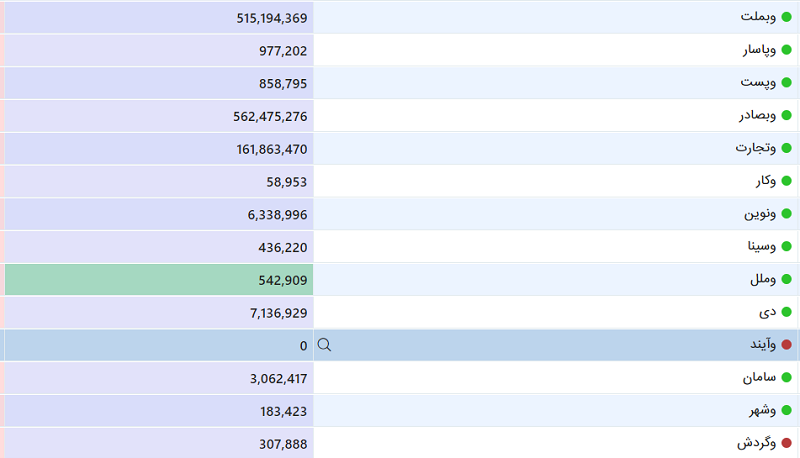
Task: Click the value 0 in وآیند row
Action: (304, 346)
